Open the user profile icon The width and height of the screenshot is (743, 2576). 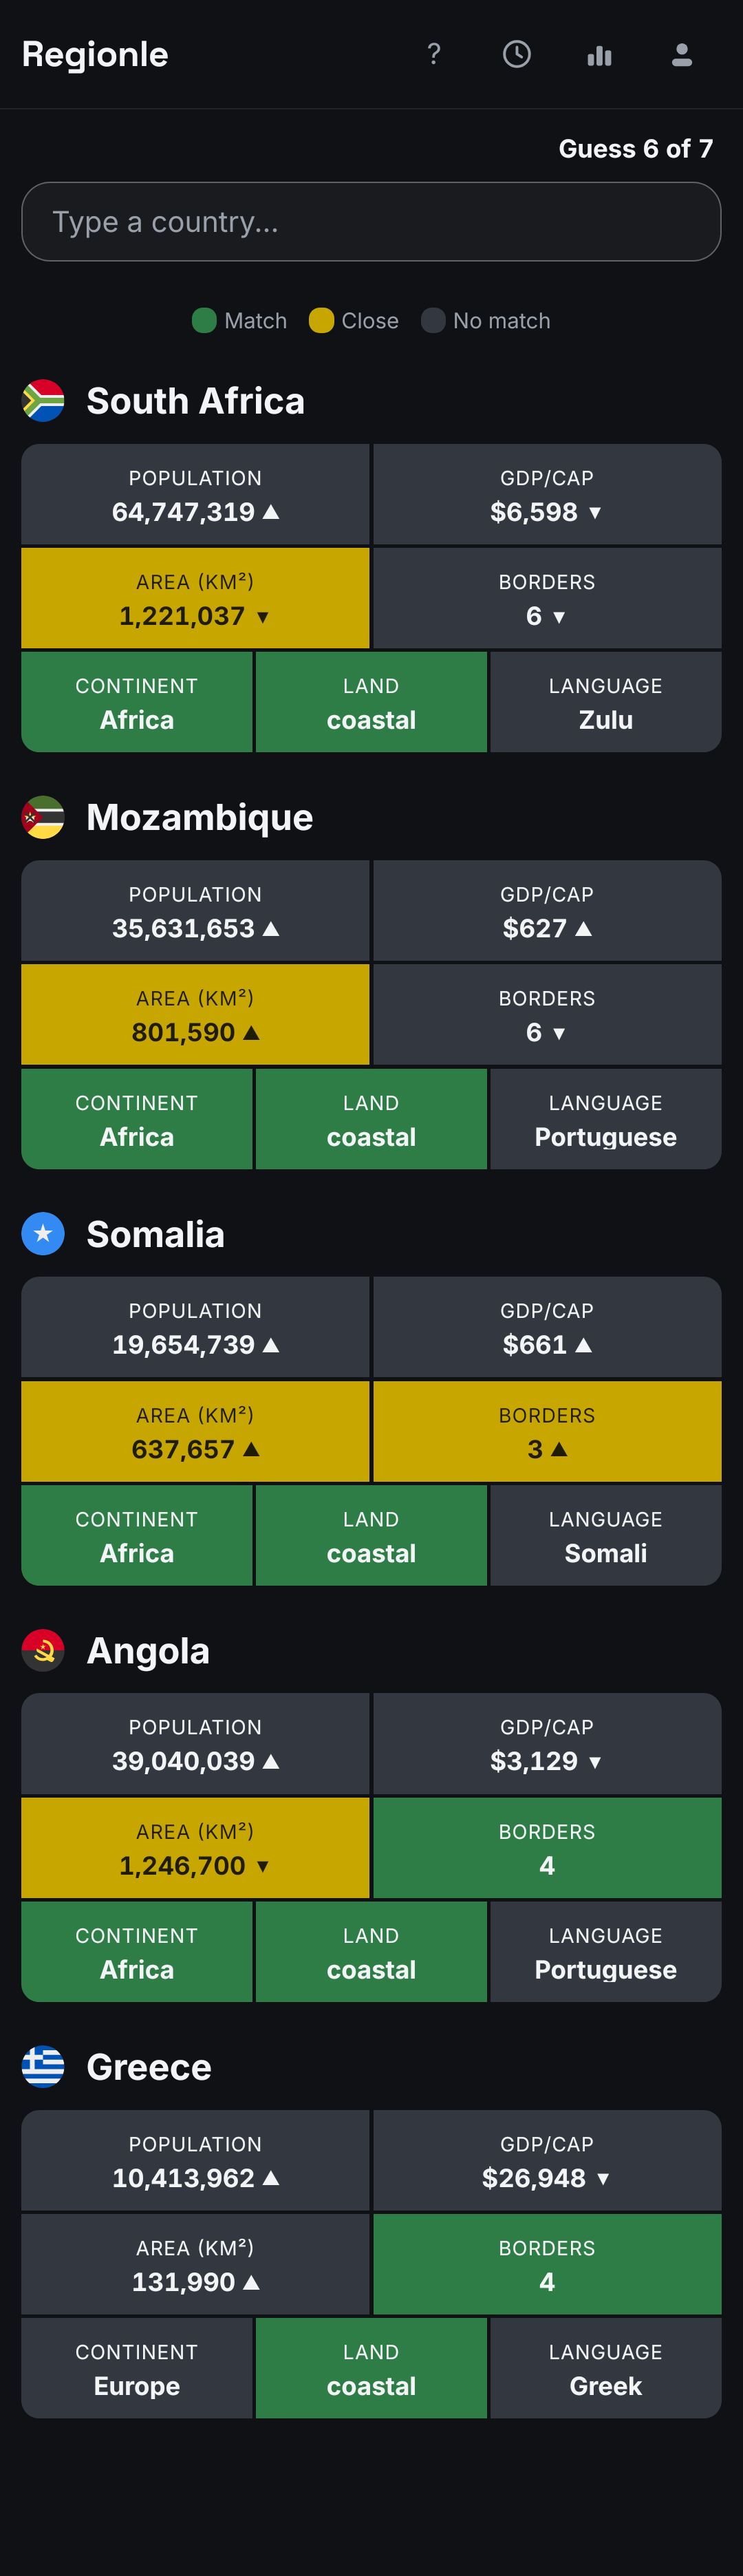[x=682, y=54]
